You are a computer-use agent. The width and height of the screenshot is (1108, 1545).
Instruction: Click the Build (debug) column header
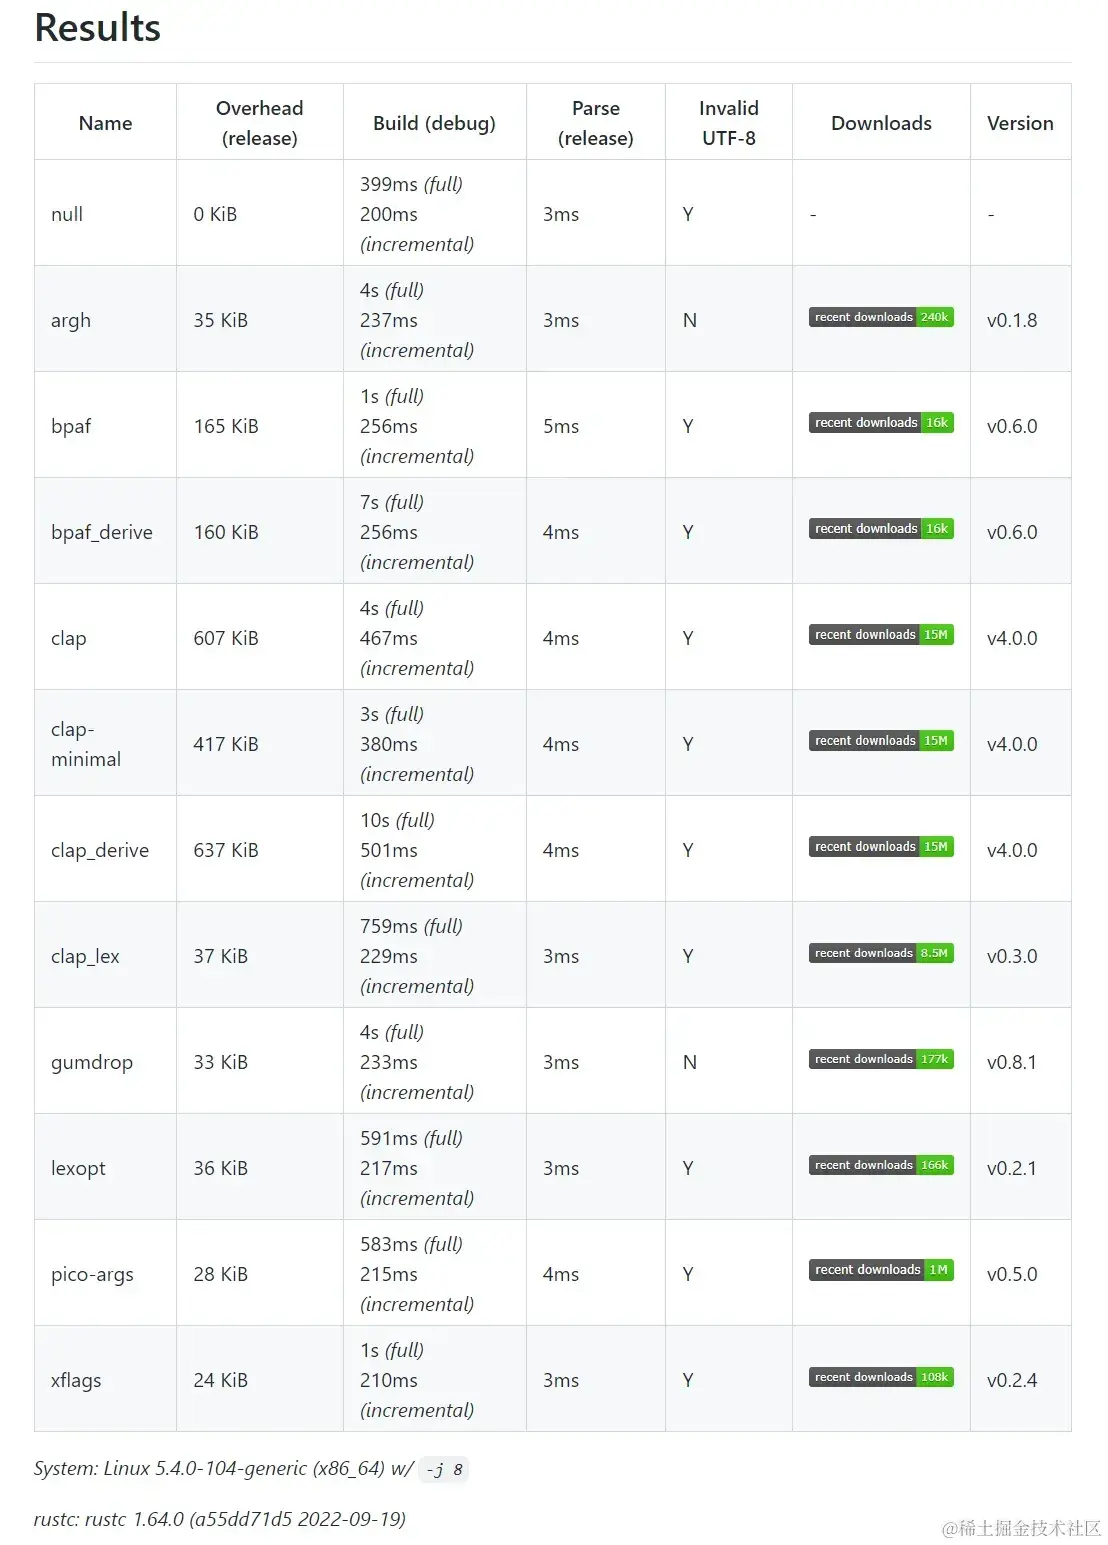[434, 123]
